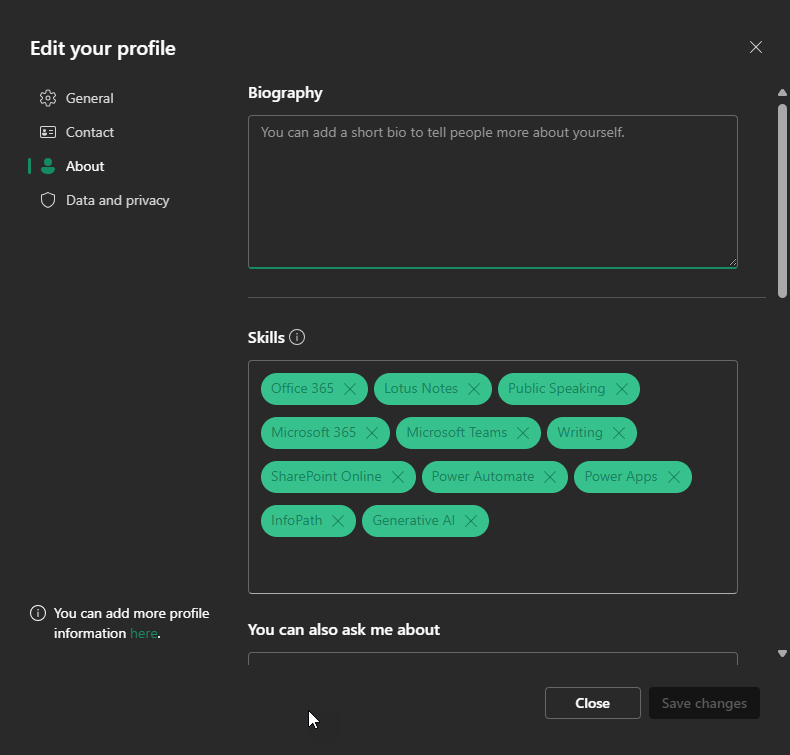The height and width of the screenshot is (755, 790).
Task: Click the Skills info icon
Action: [297, 337]
